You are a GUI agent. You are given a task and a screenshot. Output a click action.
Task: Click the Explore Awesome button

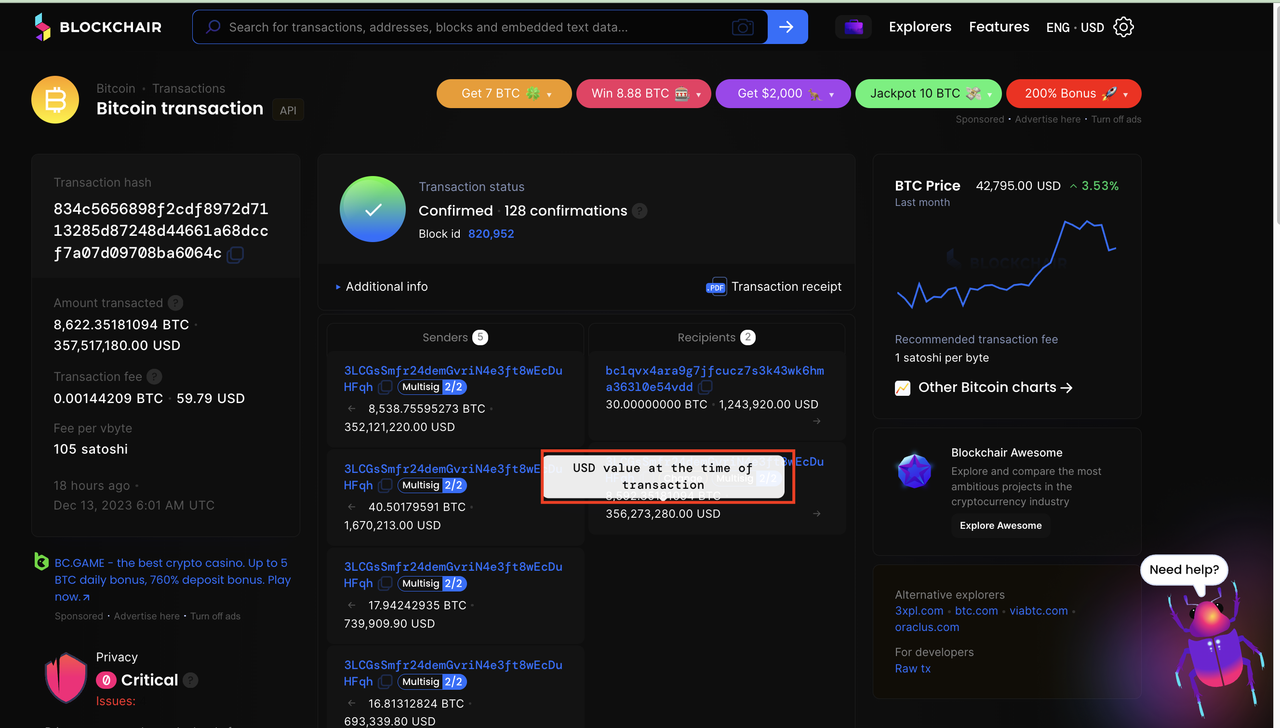click(x=1001, y=526)
